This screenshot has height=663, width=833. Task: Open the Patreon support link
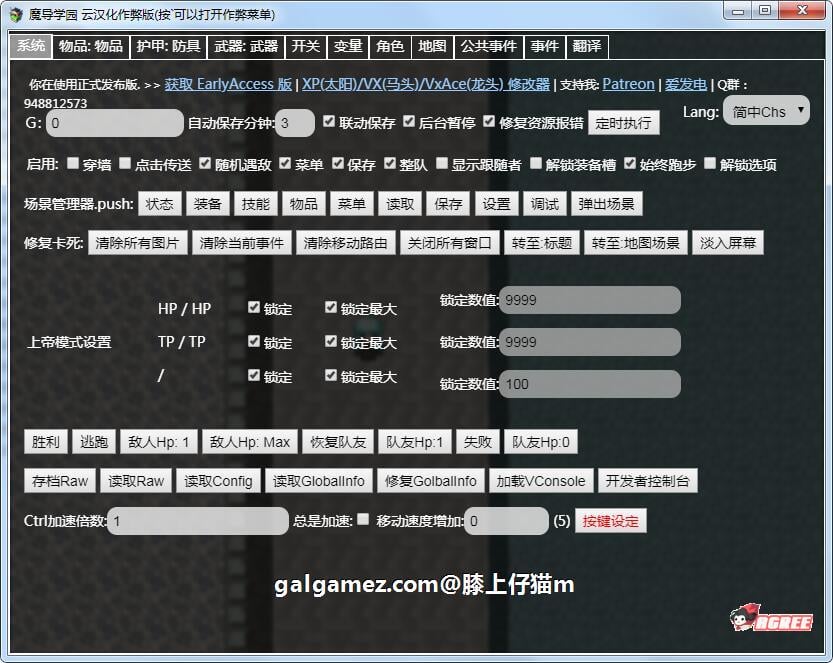pyautogui.click(x=629, y=84)
